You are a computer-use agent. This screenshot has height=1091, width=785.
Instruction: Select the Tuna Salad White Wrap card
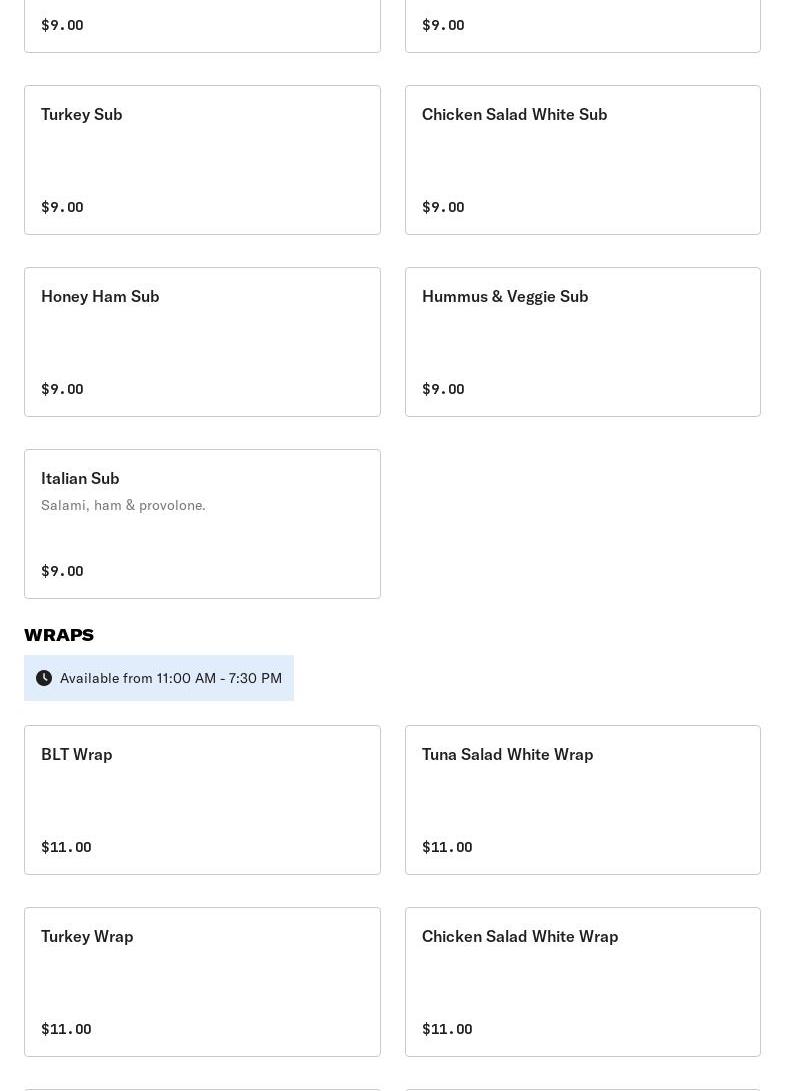click(582, 800)
